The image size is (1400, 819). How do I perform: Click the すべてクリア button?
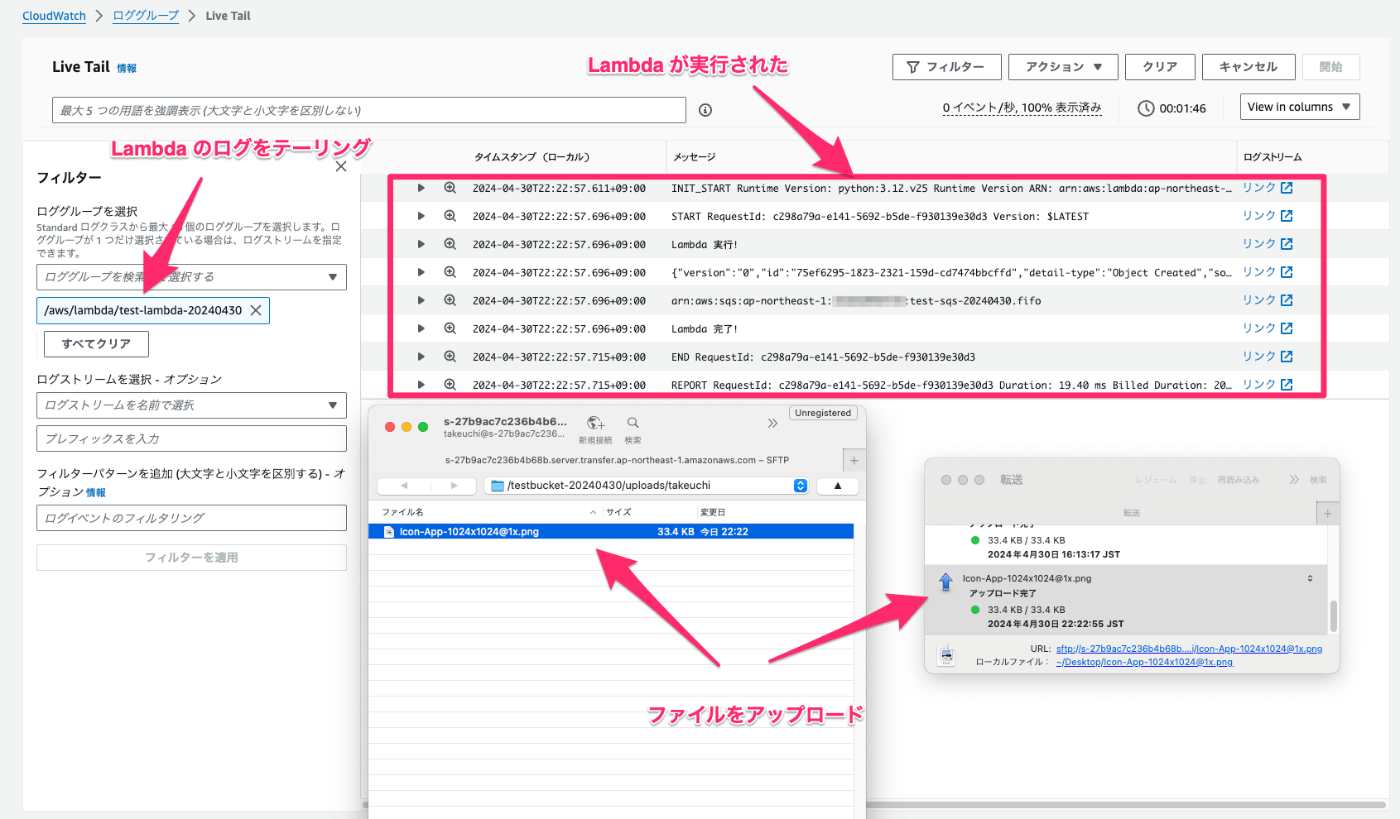96,344
